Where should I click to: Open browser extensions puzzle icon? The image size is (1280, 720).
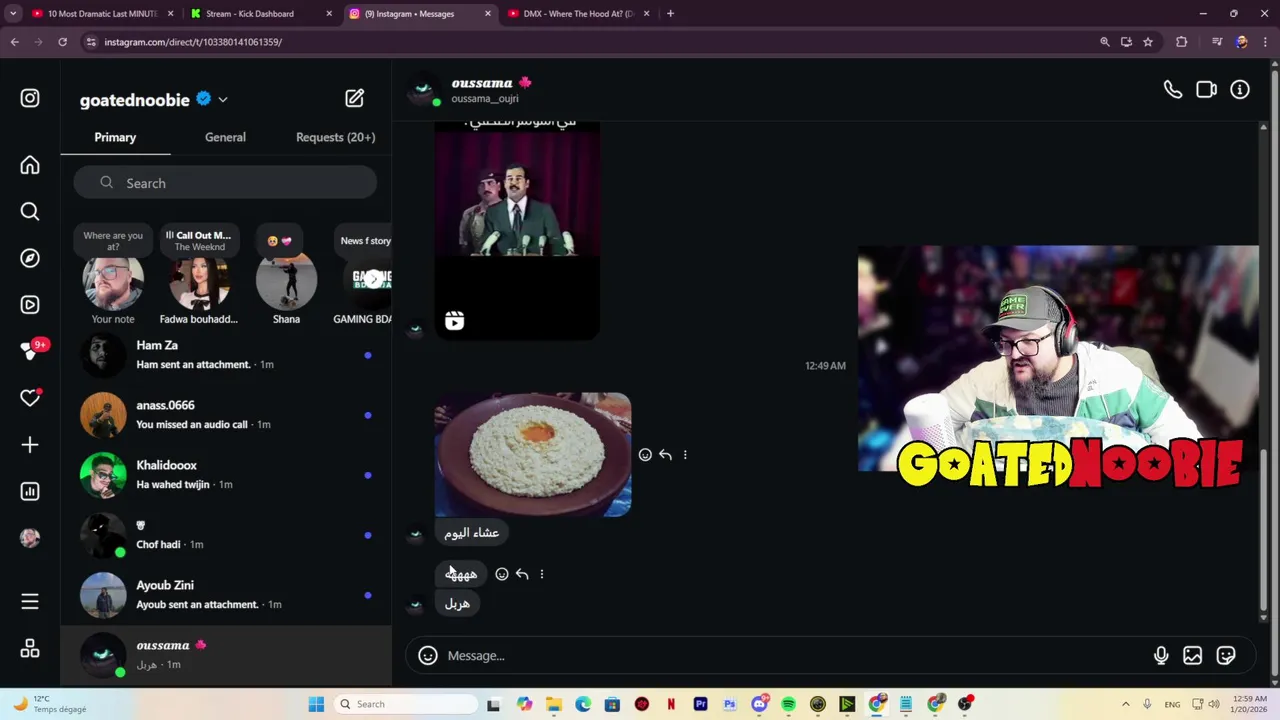1182,42
